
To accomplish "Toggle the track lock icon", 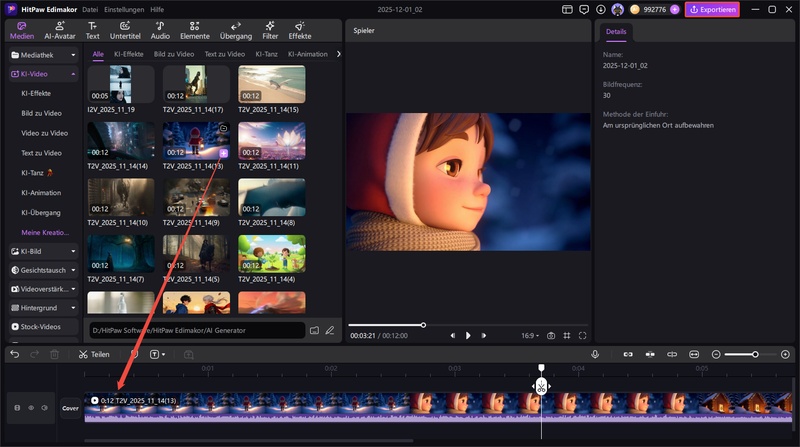I will click(x=16, y=408).
